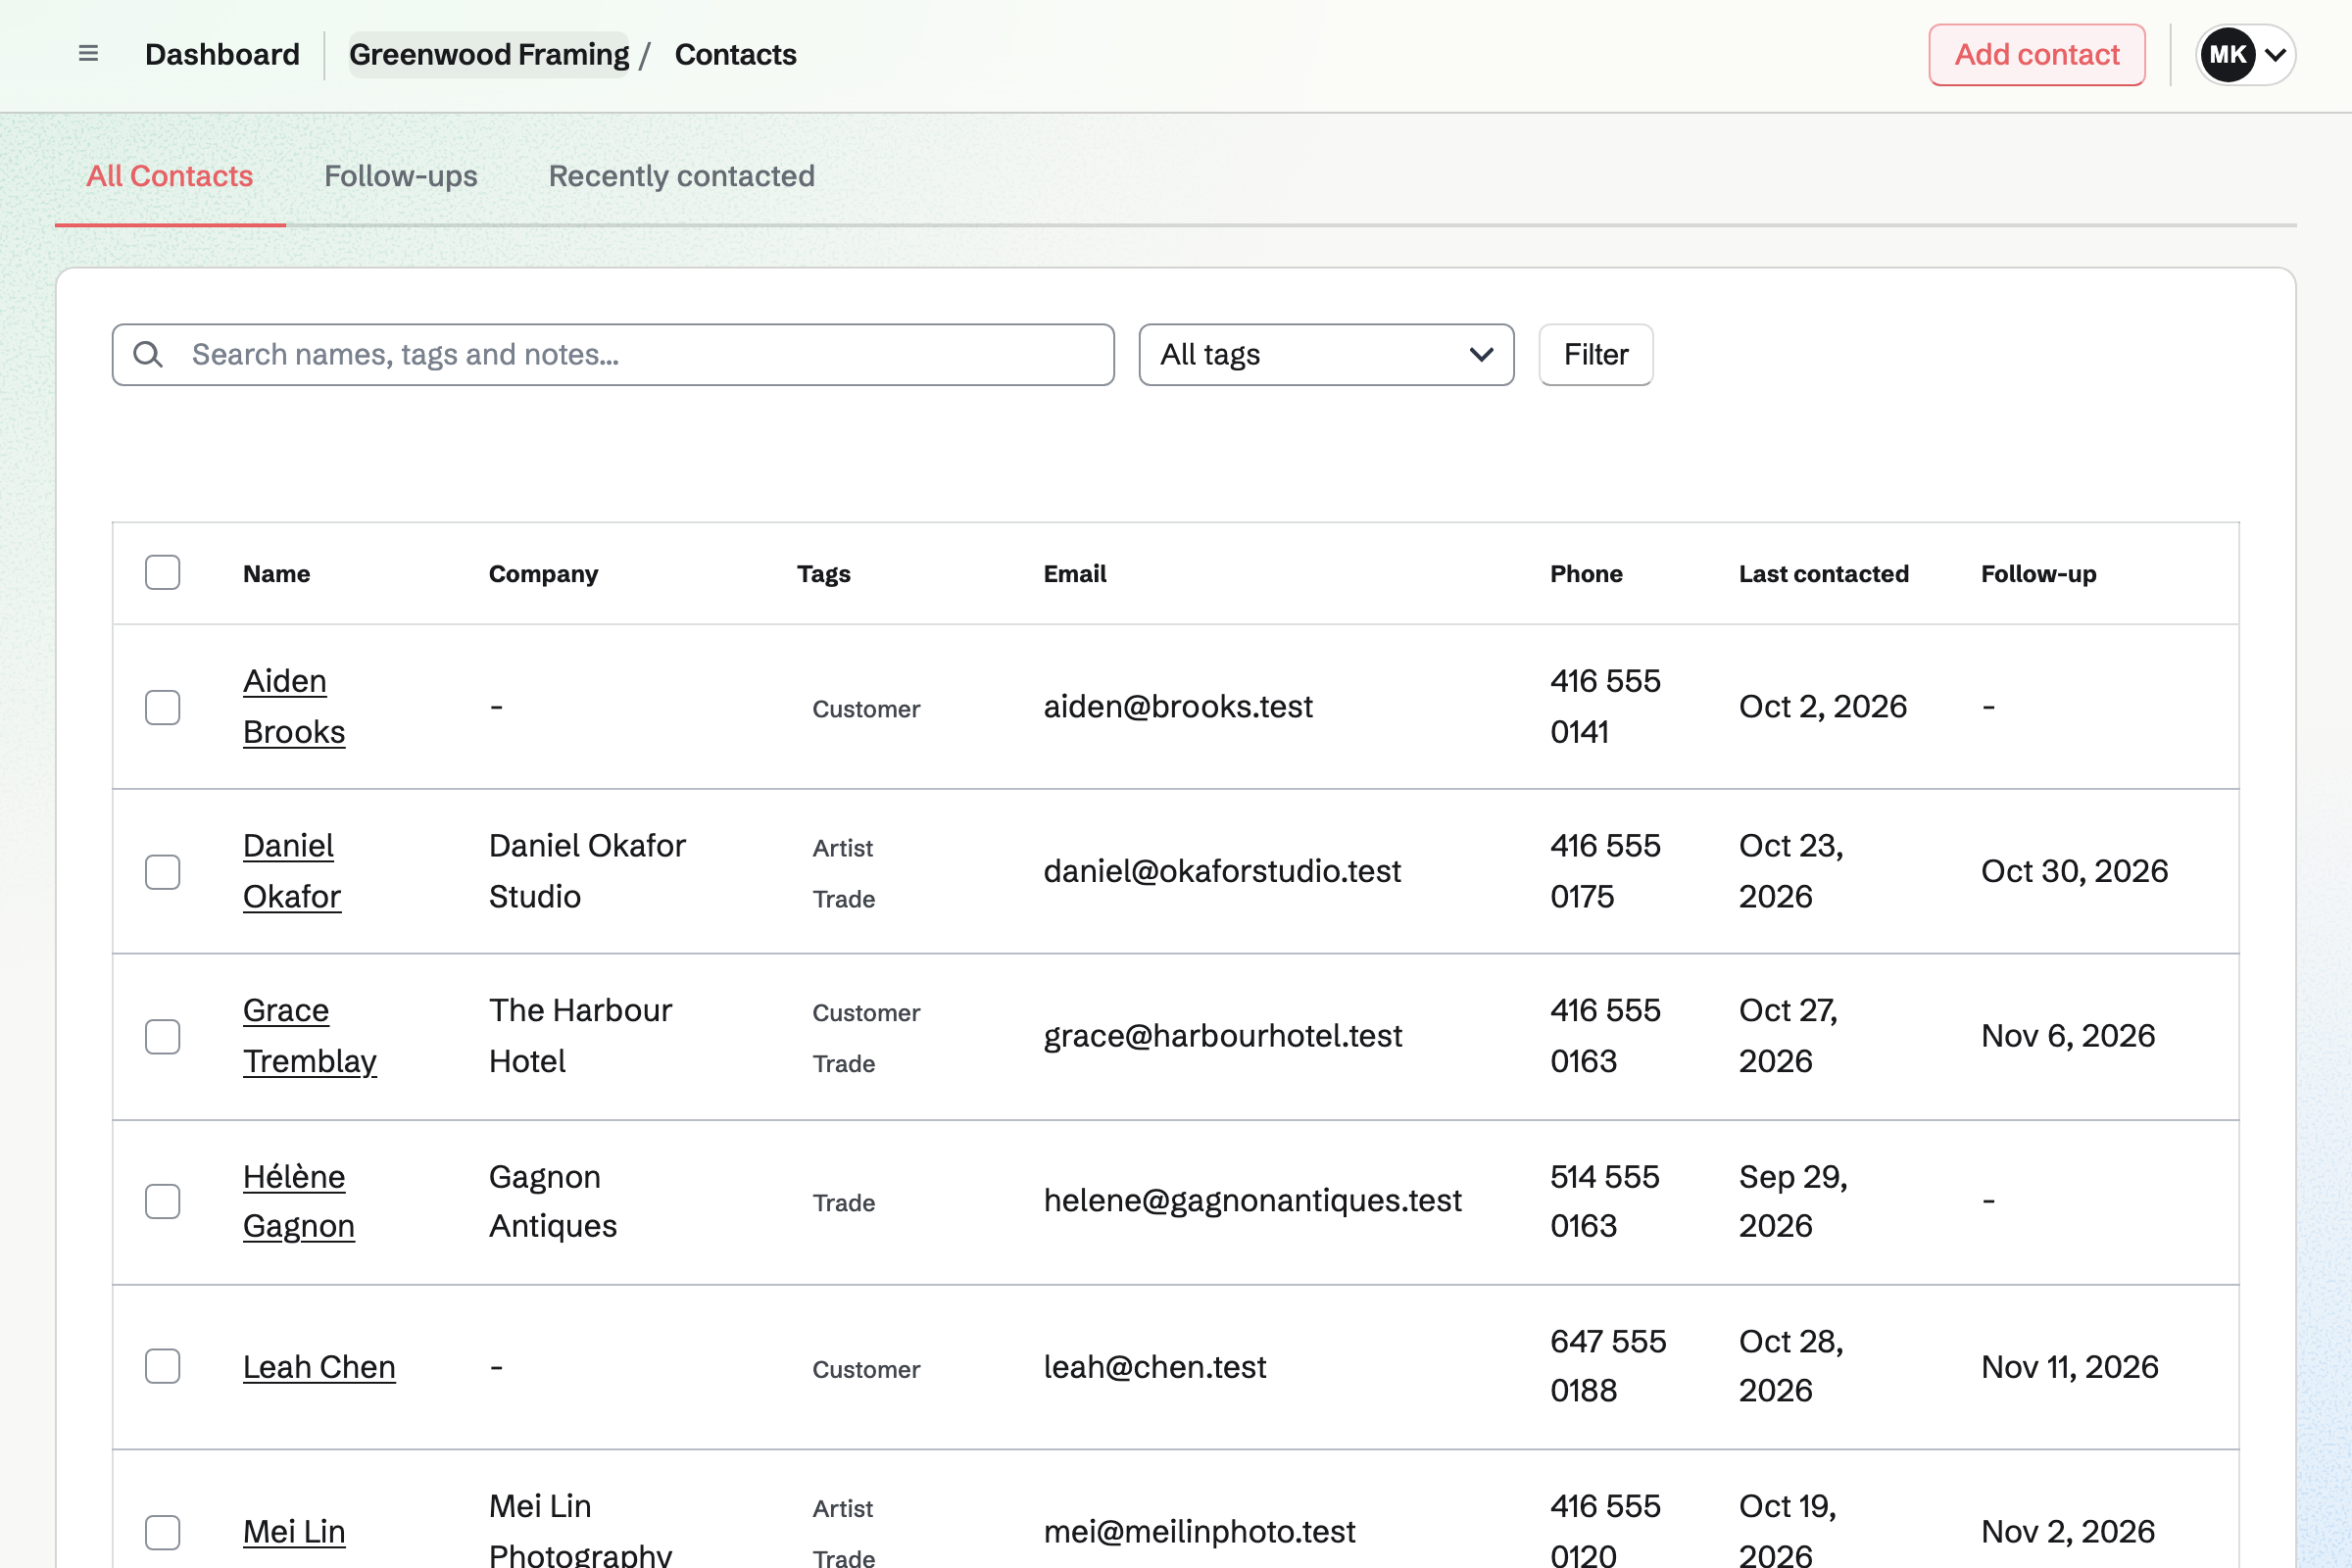Open Mei Lin contact link

click(294, 1531)
